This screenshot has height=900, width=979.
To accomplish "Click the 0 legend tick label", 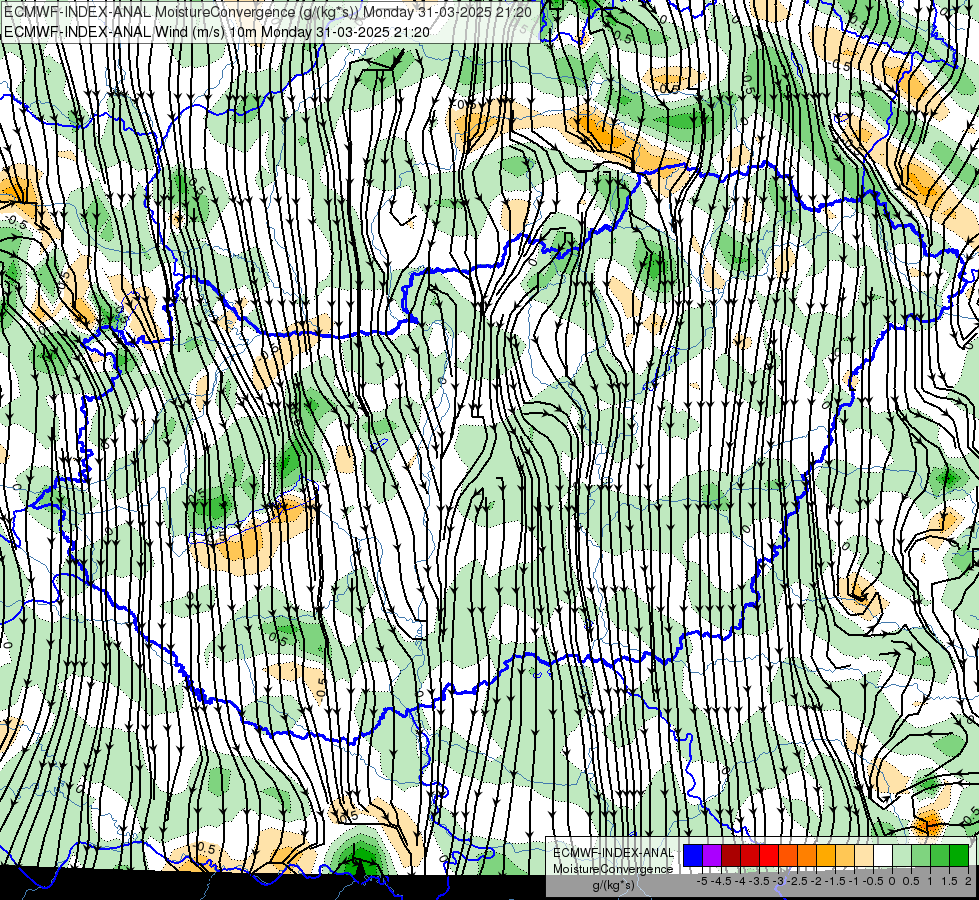I will click(x=892, y=881).
